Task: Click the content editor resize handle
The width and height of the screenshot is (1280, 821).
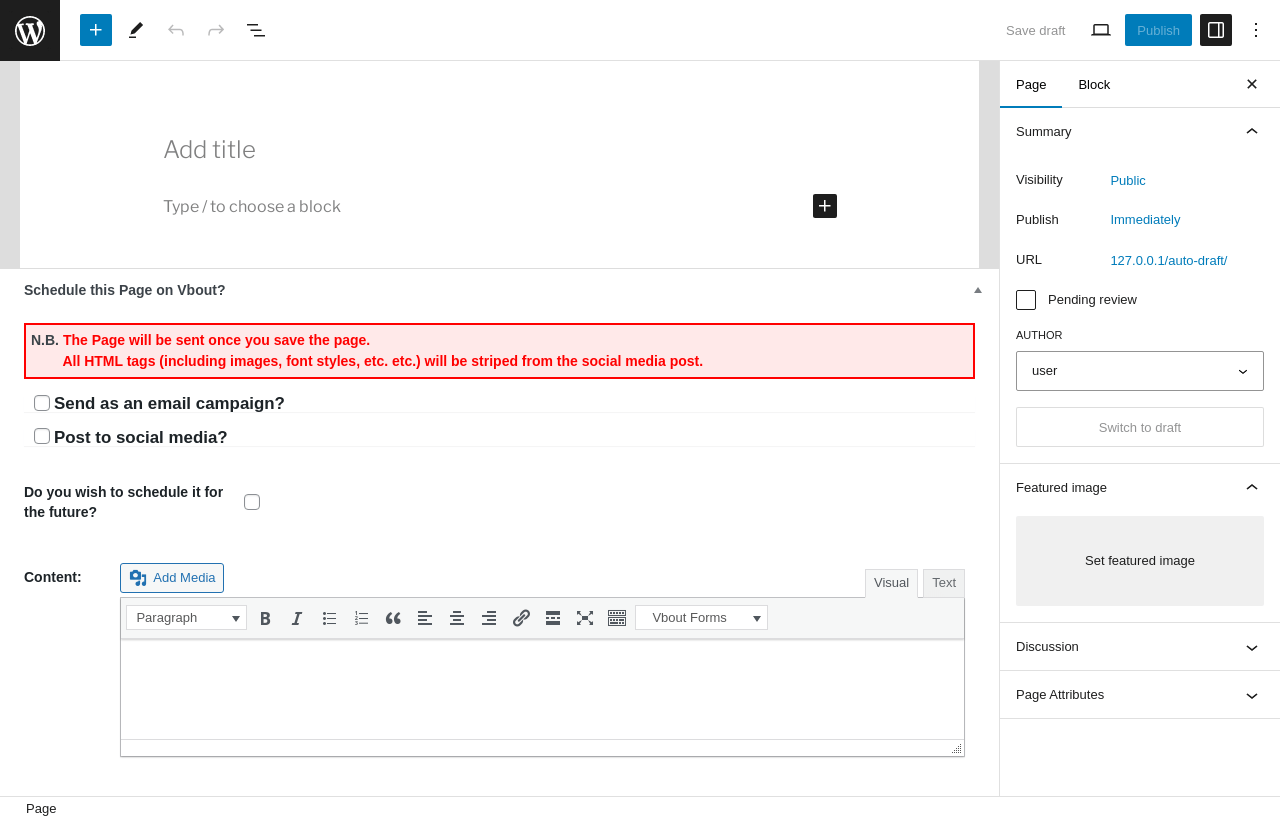Action: (x=957, y=749)
